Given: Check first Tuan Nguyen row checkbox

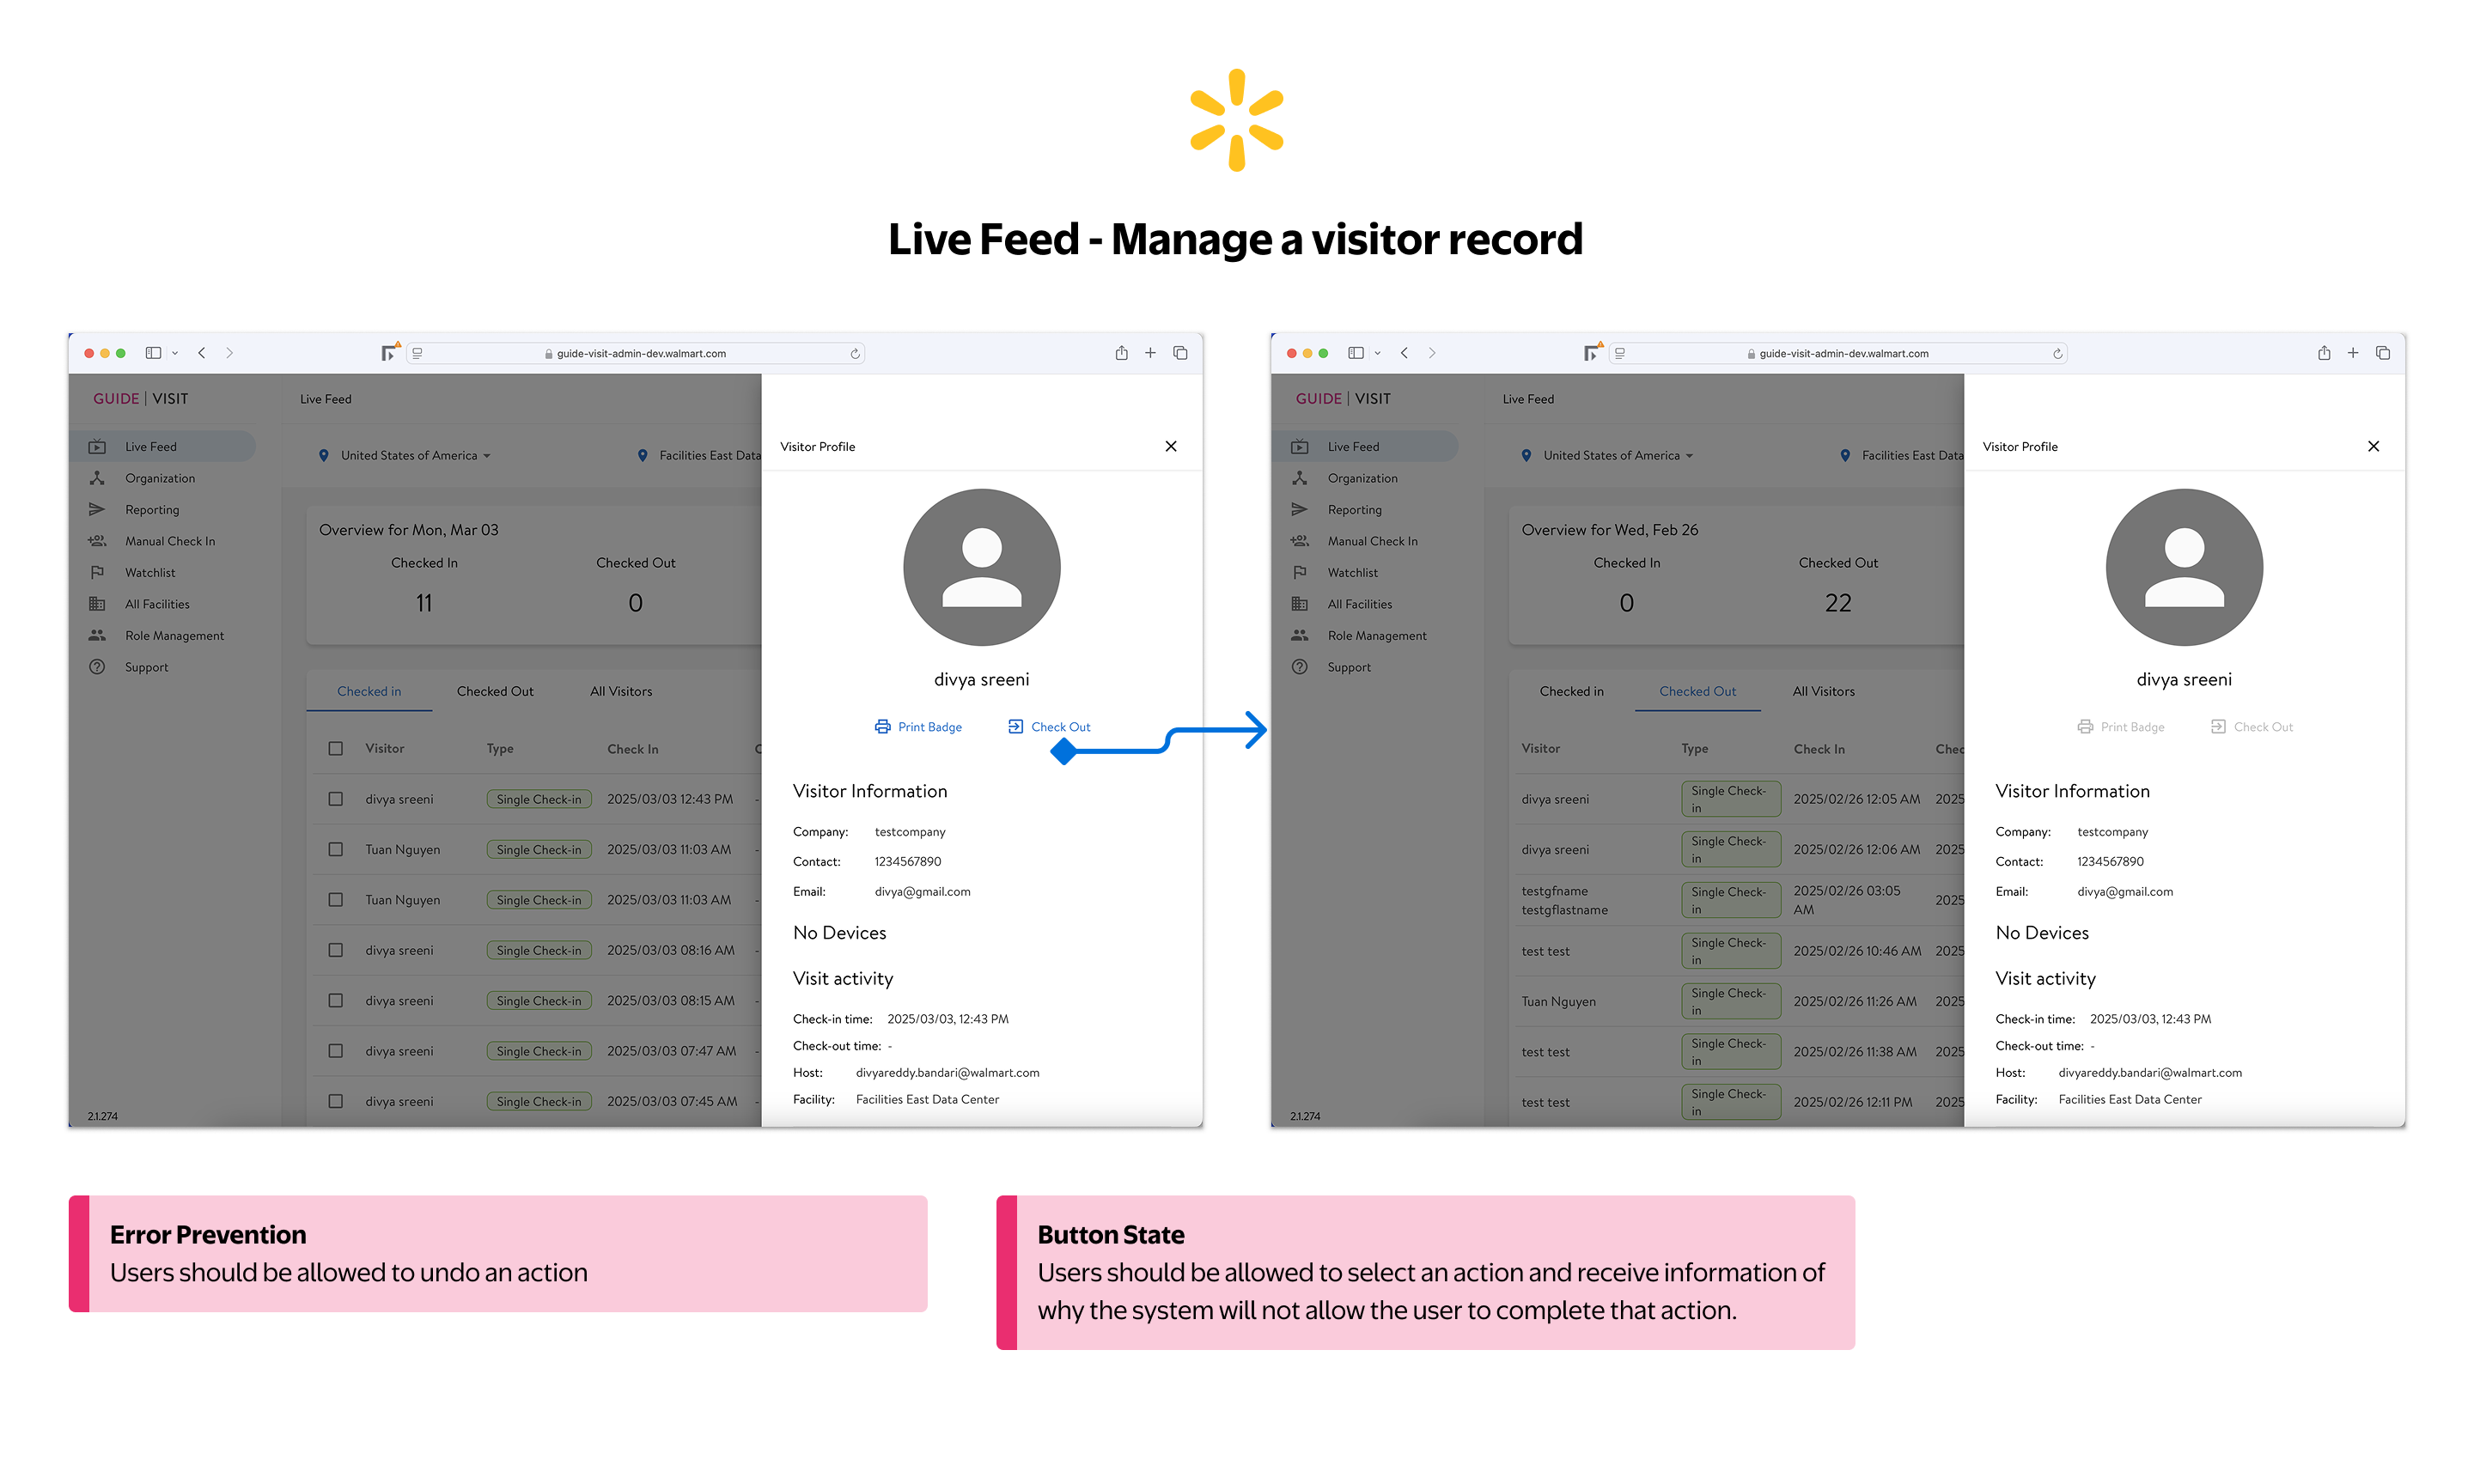Looking at the screenshot, I should click(336, 849).
